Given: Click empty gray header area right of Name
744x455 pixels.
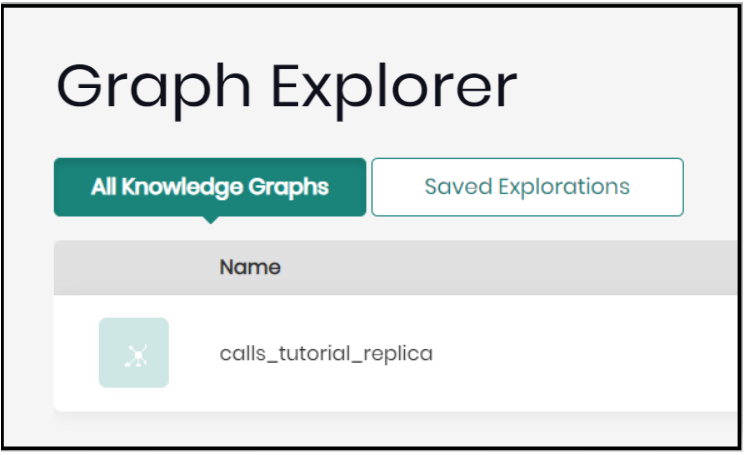Looking at the screenshot, I should pyautogui.click(x=500, y=267).
